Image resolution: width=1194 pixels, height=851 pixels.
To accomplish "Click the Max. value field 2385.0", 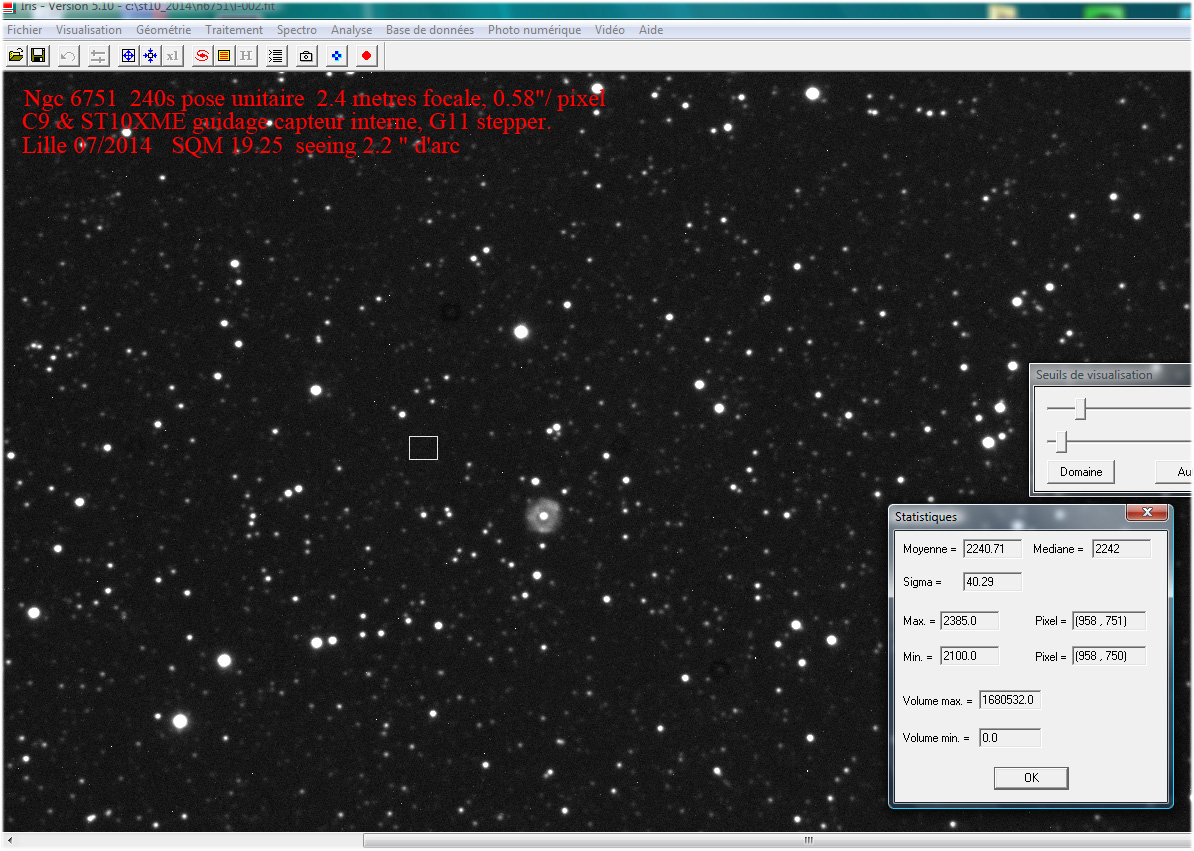I will click(x=969, y=621).
